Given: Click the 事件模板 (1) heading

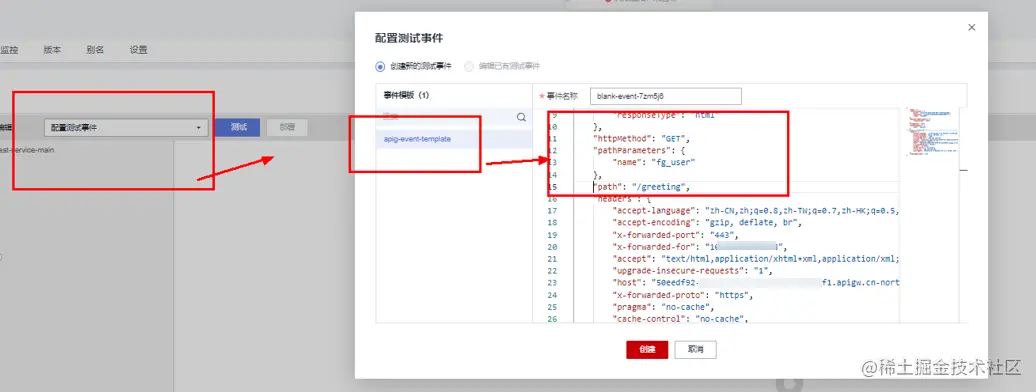Looking at the screenshot, I should (406, 95).
